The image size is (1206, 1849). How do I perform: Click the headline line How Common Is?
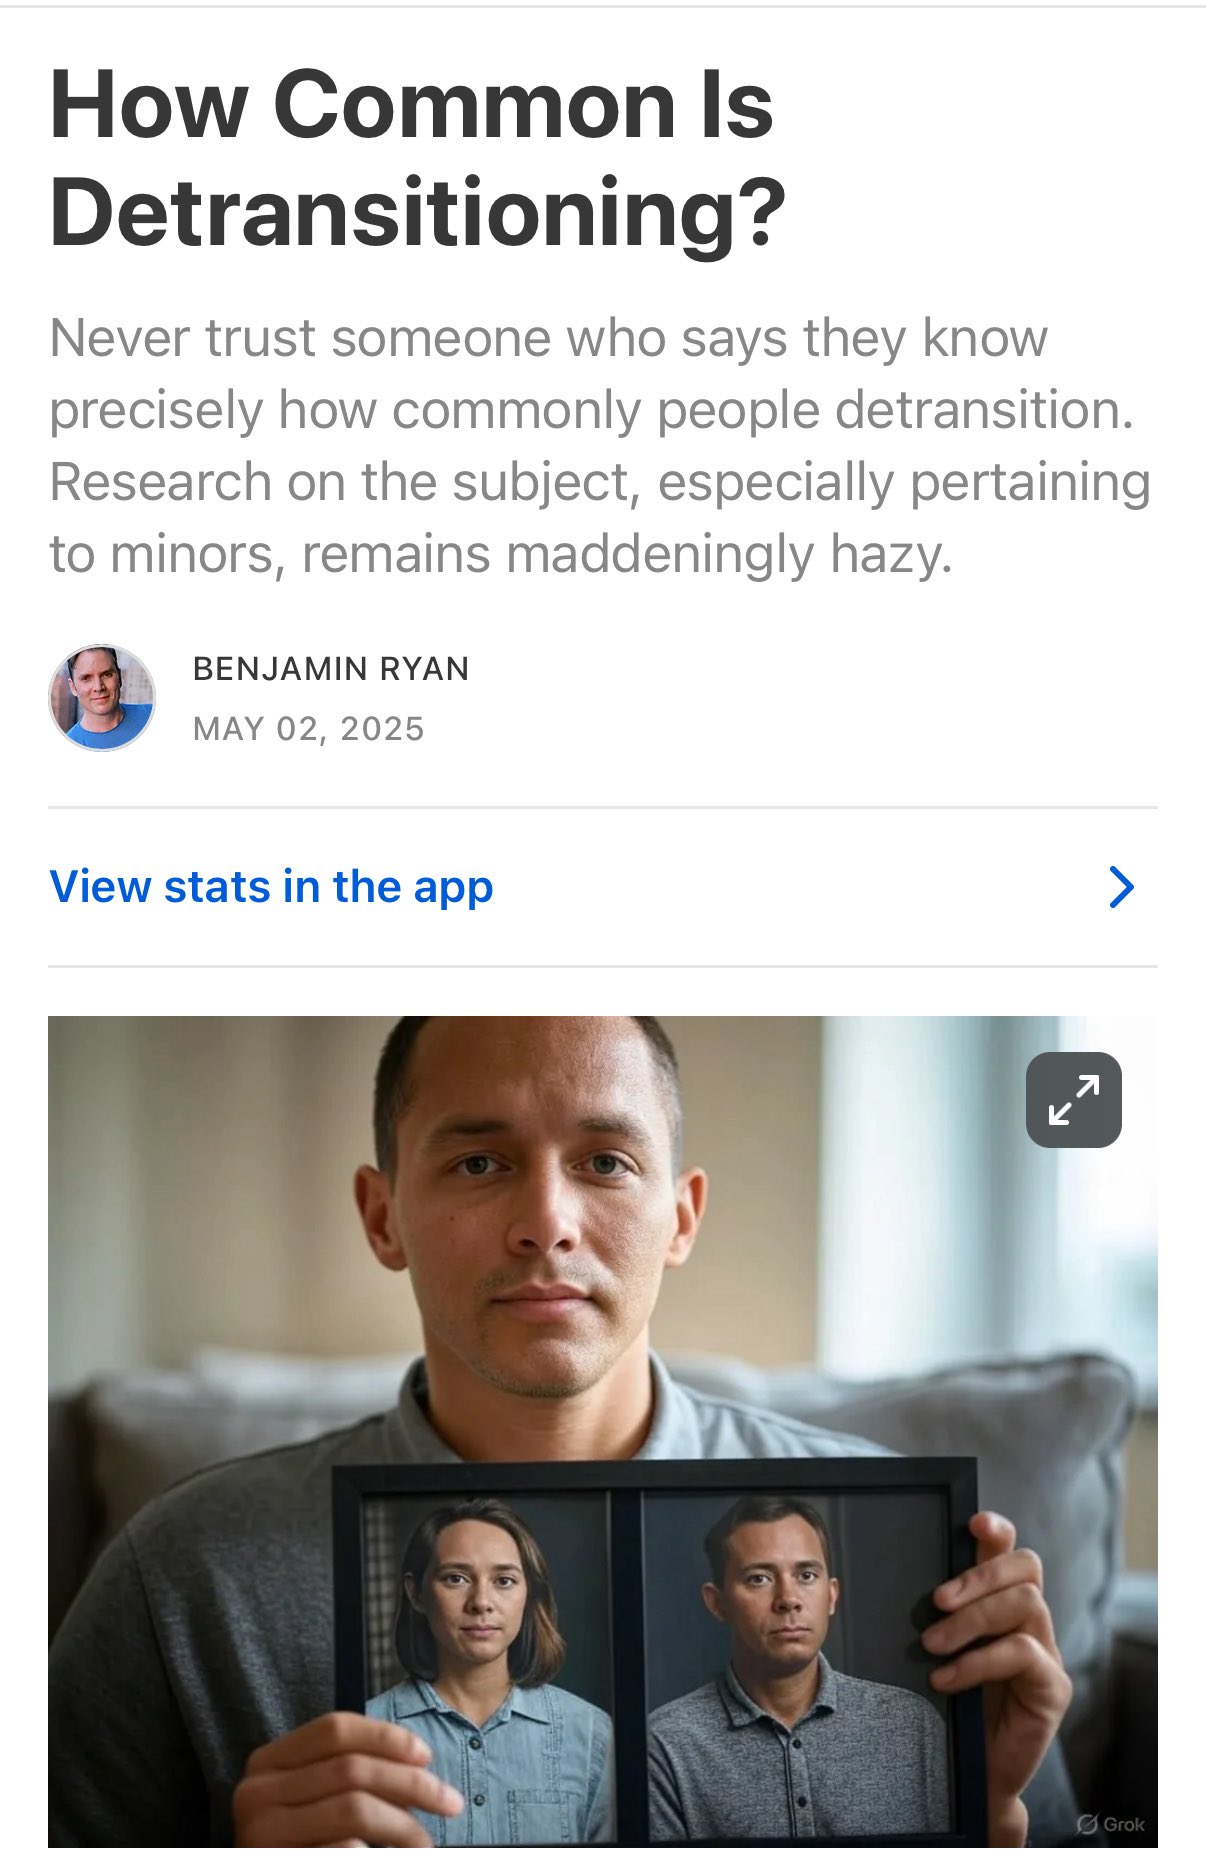[412, 104]
